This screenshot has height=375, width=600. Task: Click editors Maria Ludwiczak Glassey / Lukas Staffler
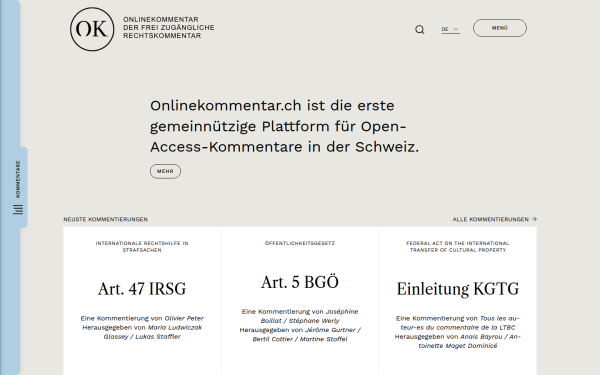153,332
